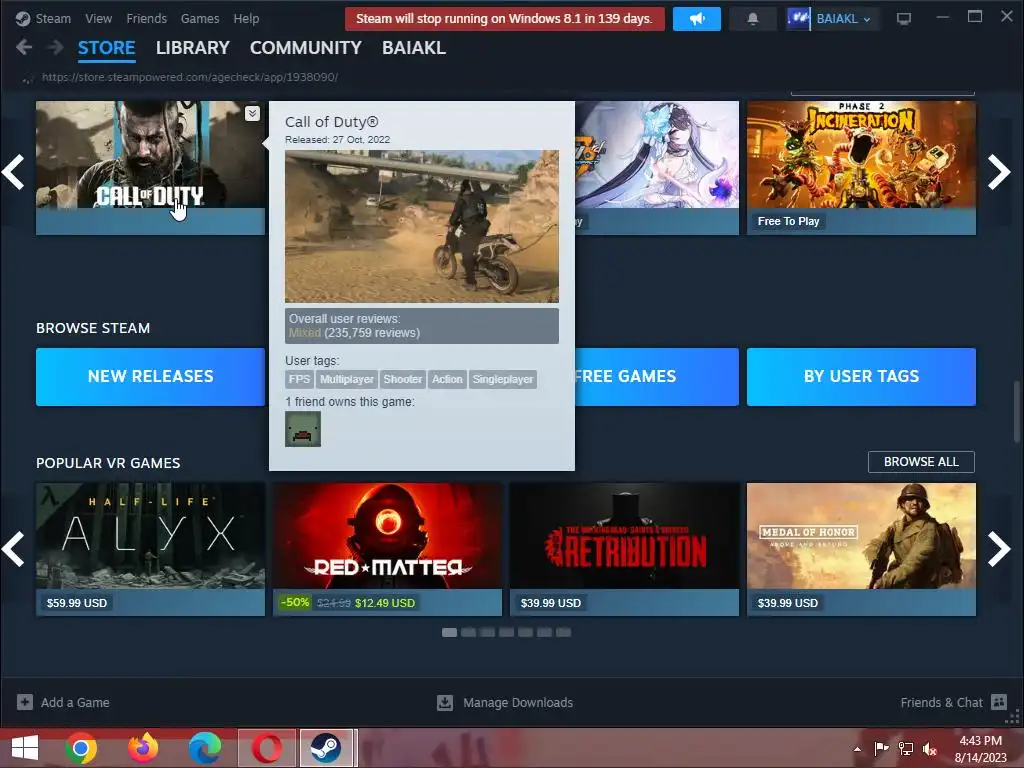The width and height of the screenshot is (1024, 768).
Task: Click the store URL address text
Action: click(x=189, y=77)
